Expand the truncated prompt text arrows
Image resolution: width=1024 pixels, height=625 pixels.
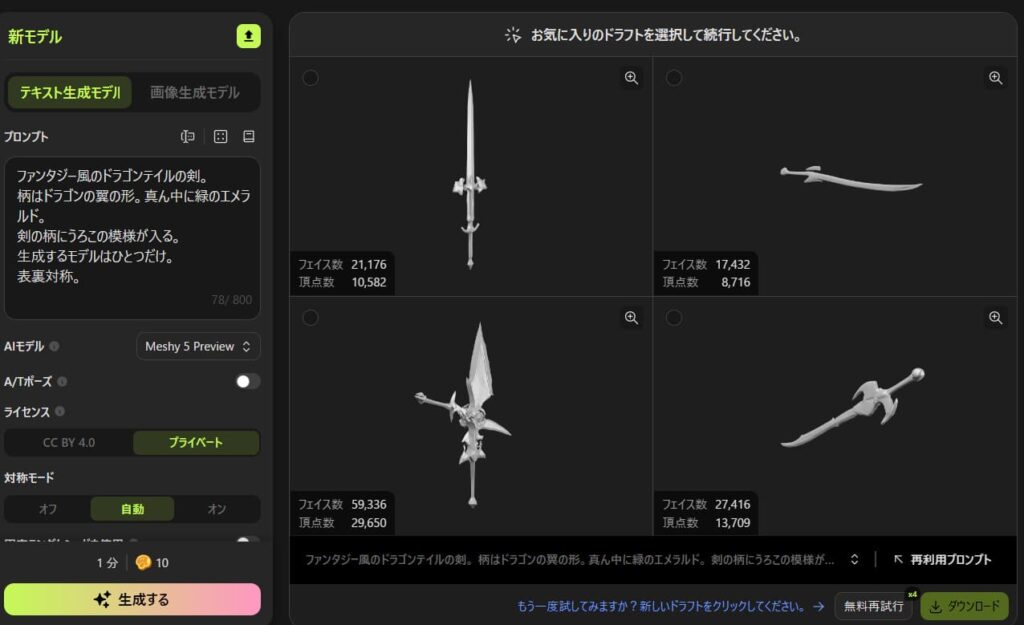click(854, 560)
